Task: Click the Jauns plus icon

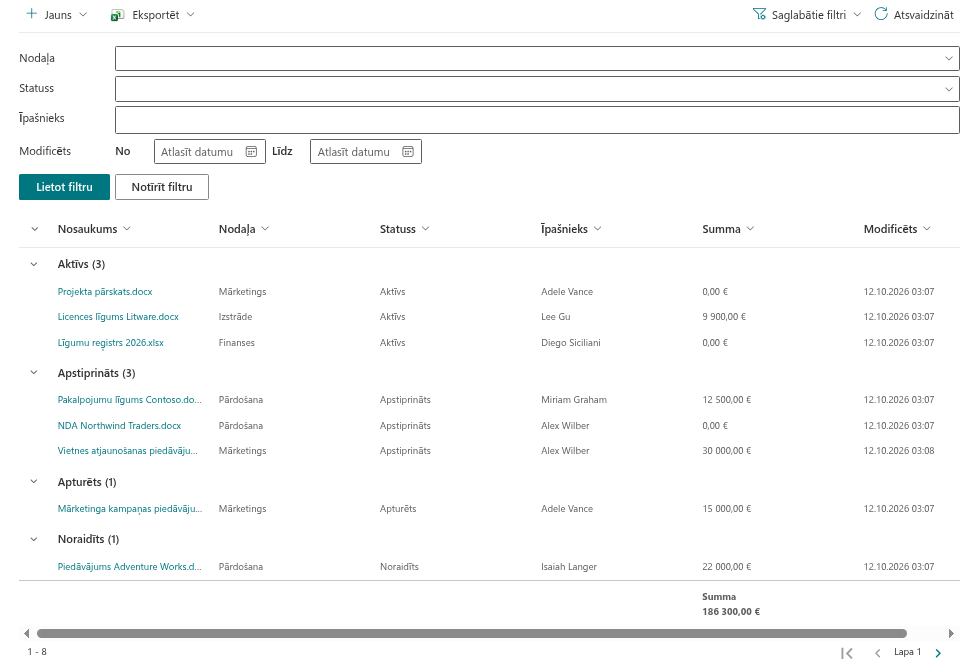Action: click(x=31, y=14)
